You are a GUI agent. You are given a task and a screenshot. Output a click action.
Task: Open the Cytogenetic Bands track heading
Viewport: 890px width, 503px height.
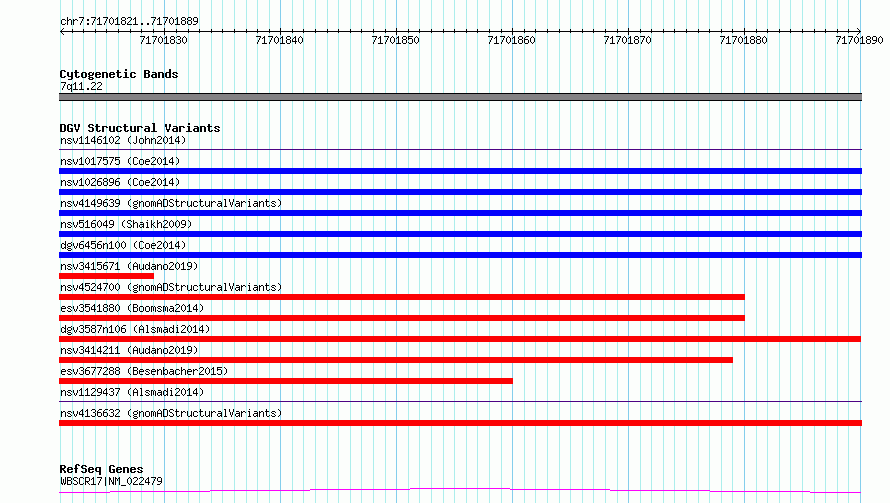pos(119,74)
